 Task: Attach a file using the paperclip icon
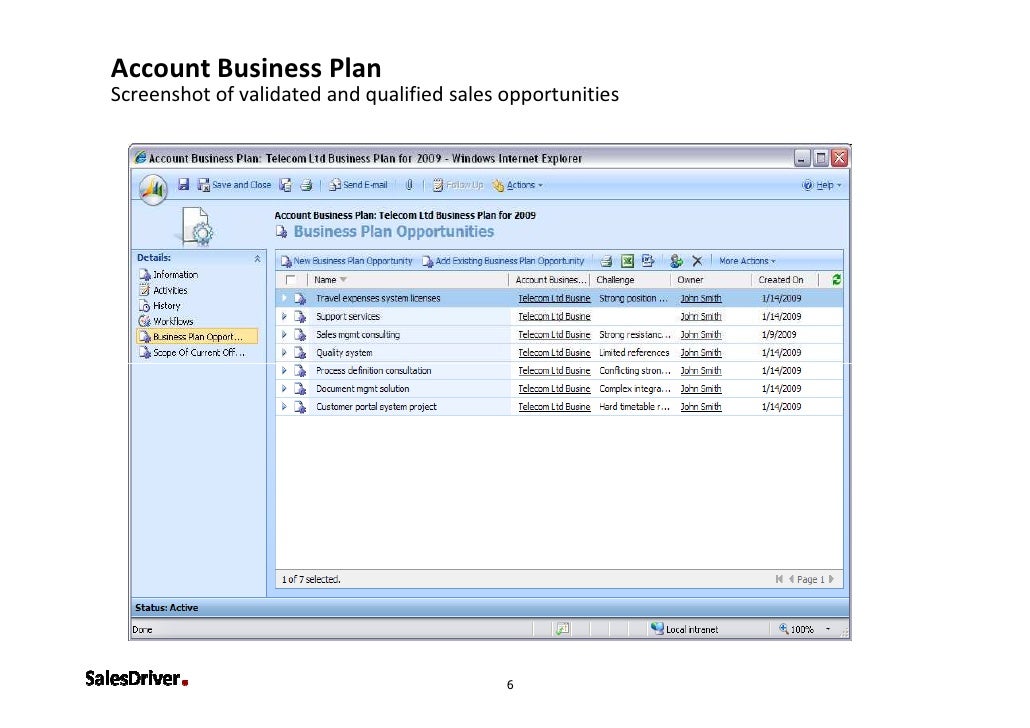point(409,185)
